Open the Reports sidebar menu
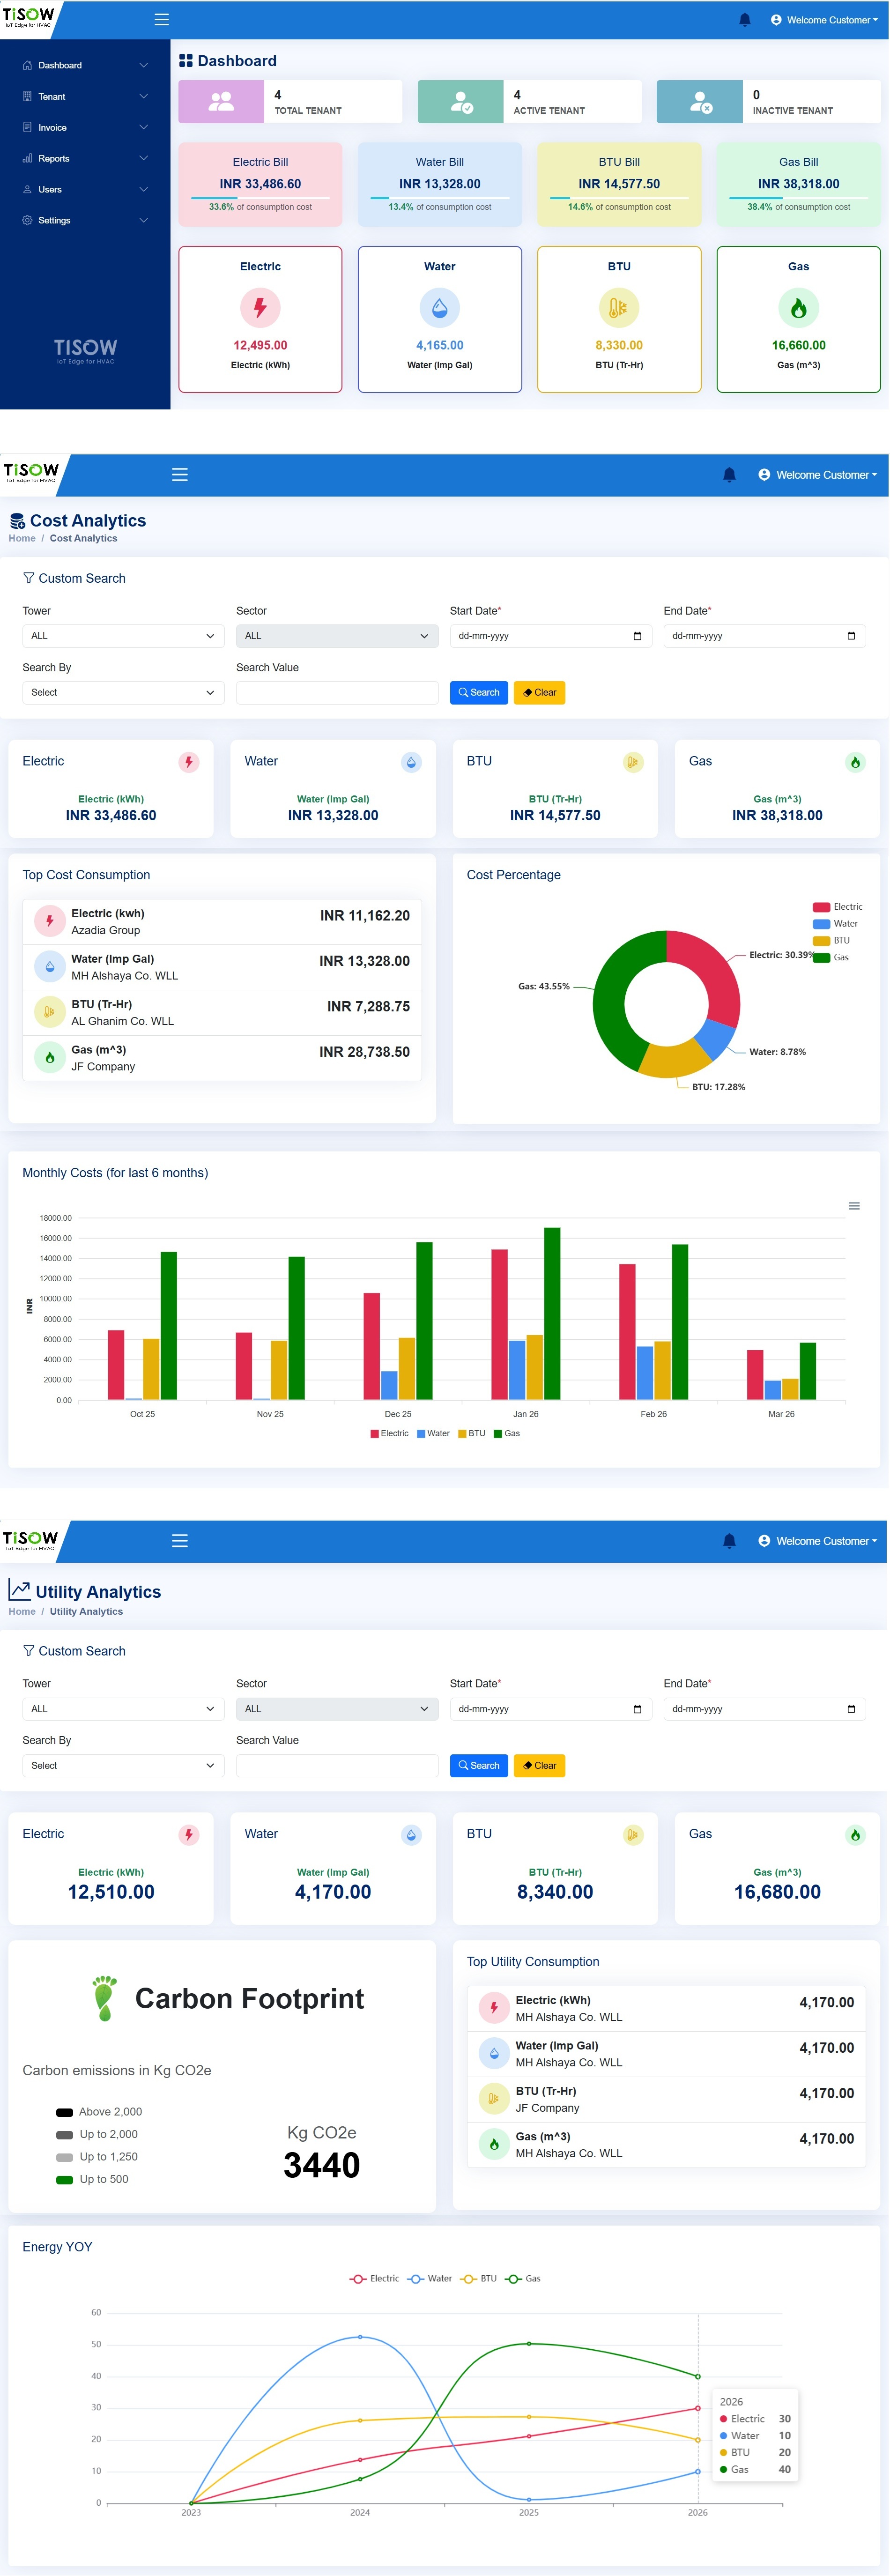The width and height of the screenshot is (890, 2576). pyautogui.click(x=85, y=158)
